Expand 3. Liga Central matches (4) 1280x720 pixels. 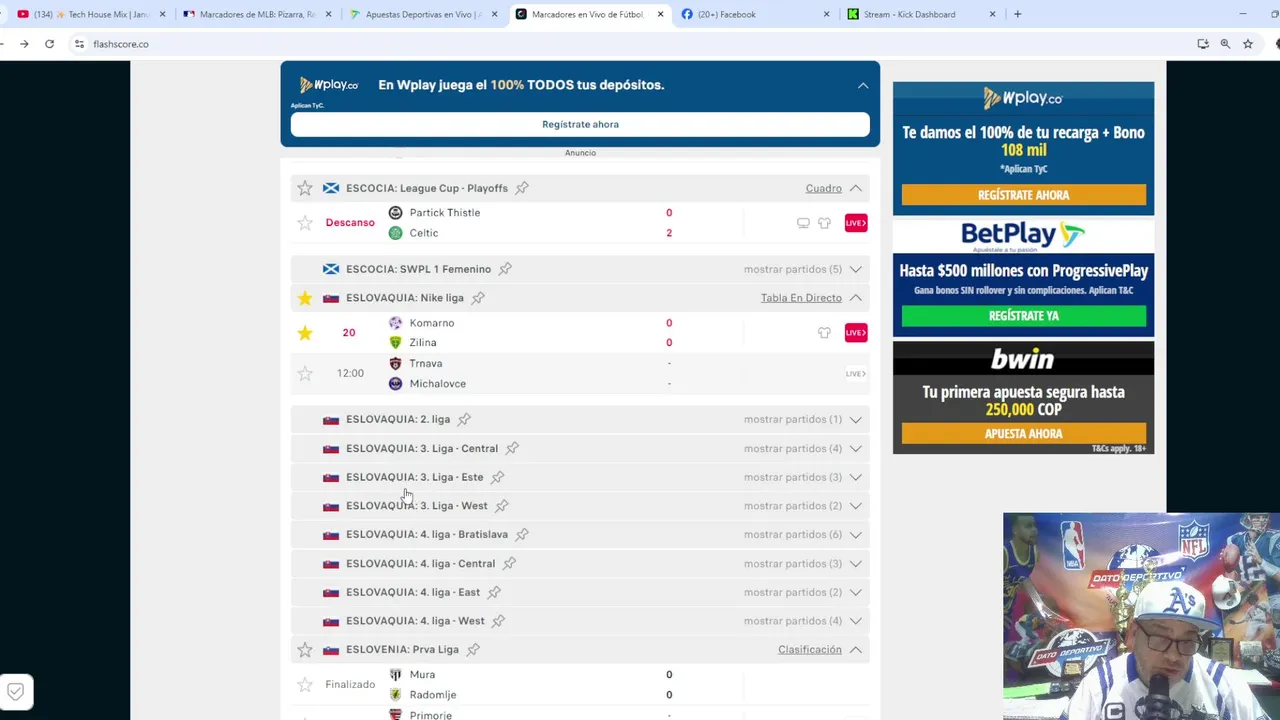(856, 448)
